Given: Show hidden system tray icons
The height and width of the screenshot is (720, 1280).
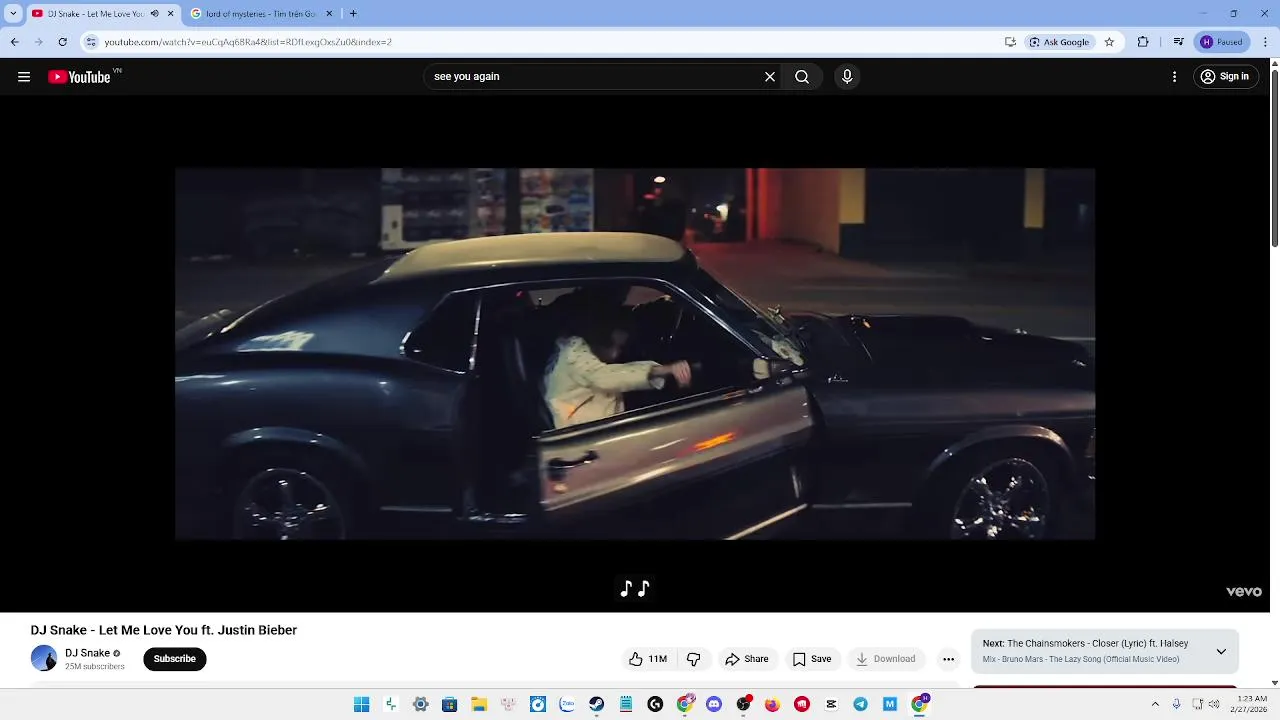Looking at the screenshot, I should pyautogui.click(x=1155, y=704).
